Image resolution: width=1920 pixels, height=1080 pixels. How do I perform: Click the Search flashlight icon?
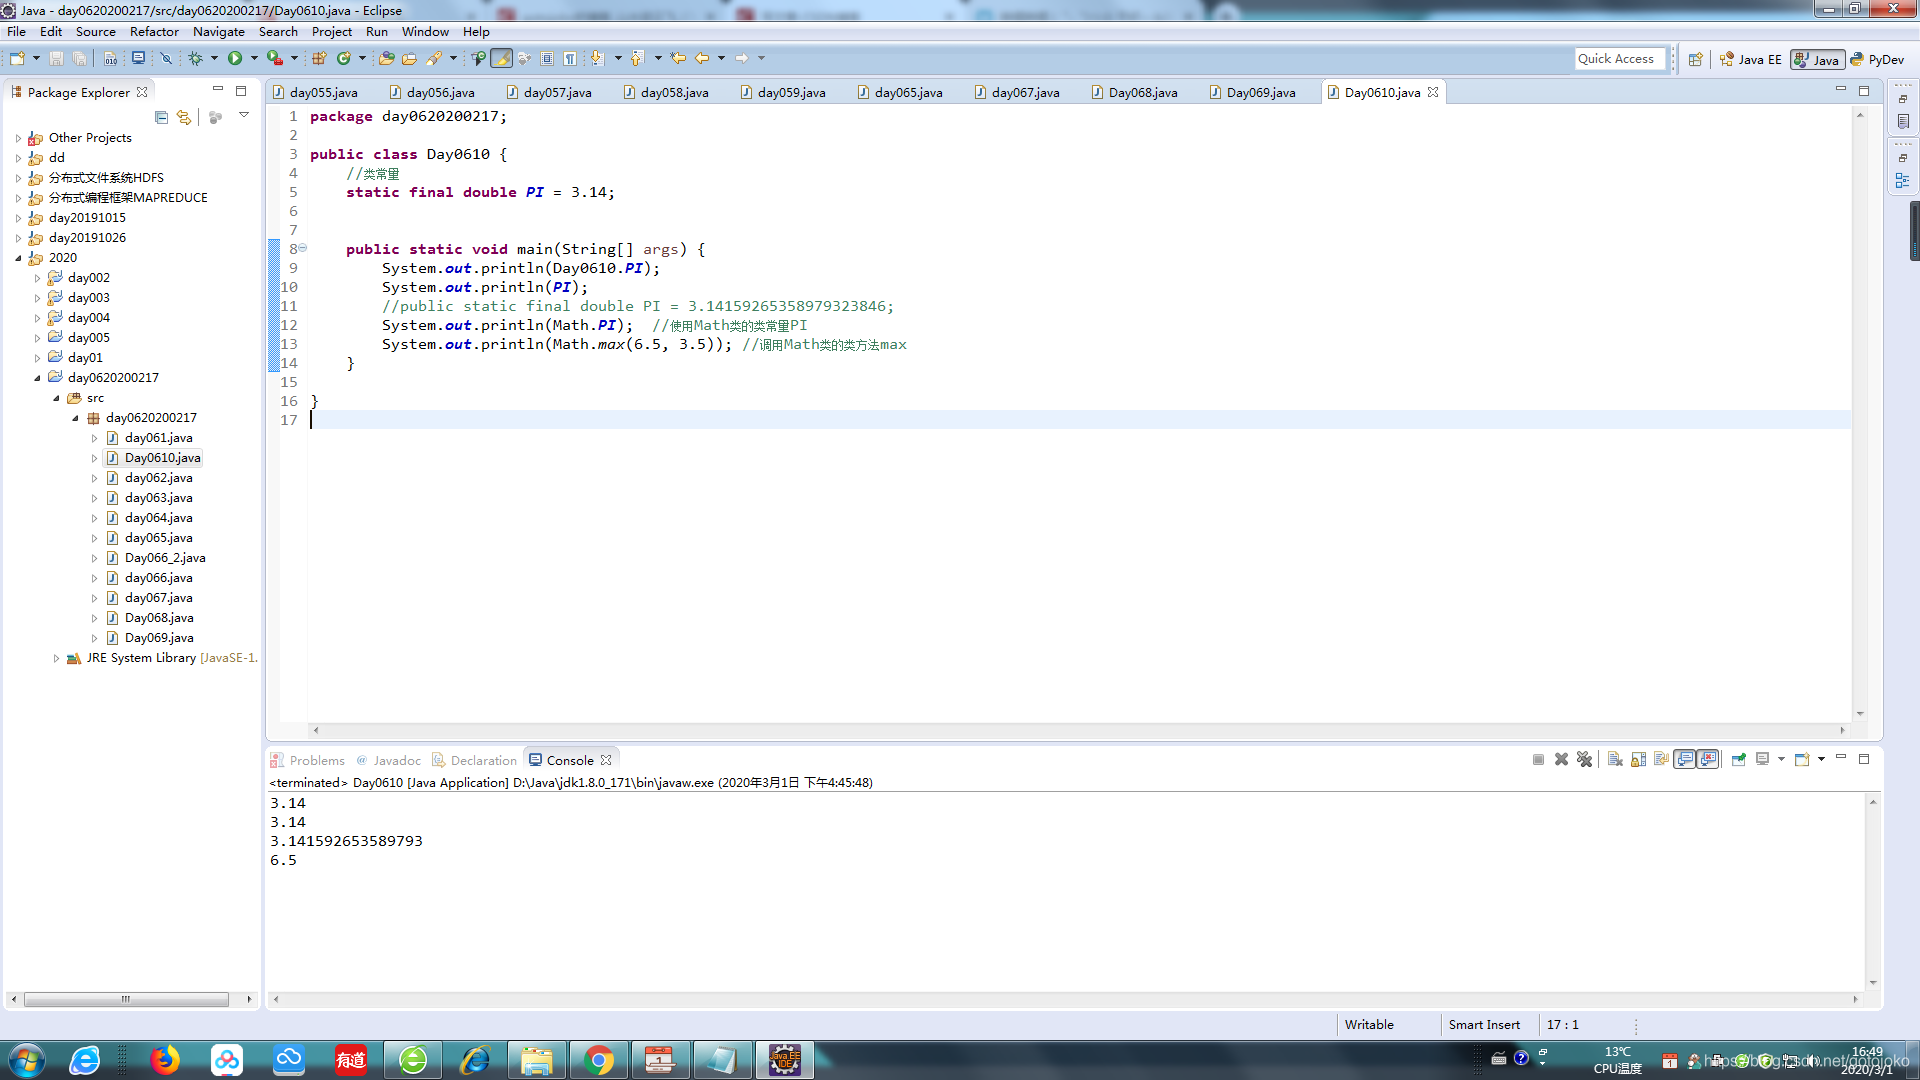[x=434, y=59]
